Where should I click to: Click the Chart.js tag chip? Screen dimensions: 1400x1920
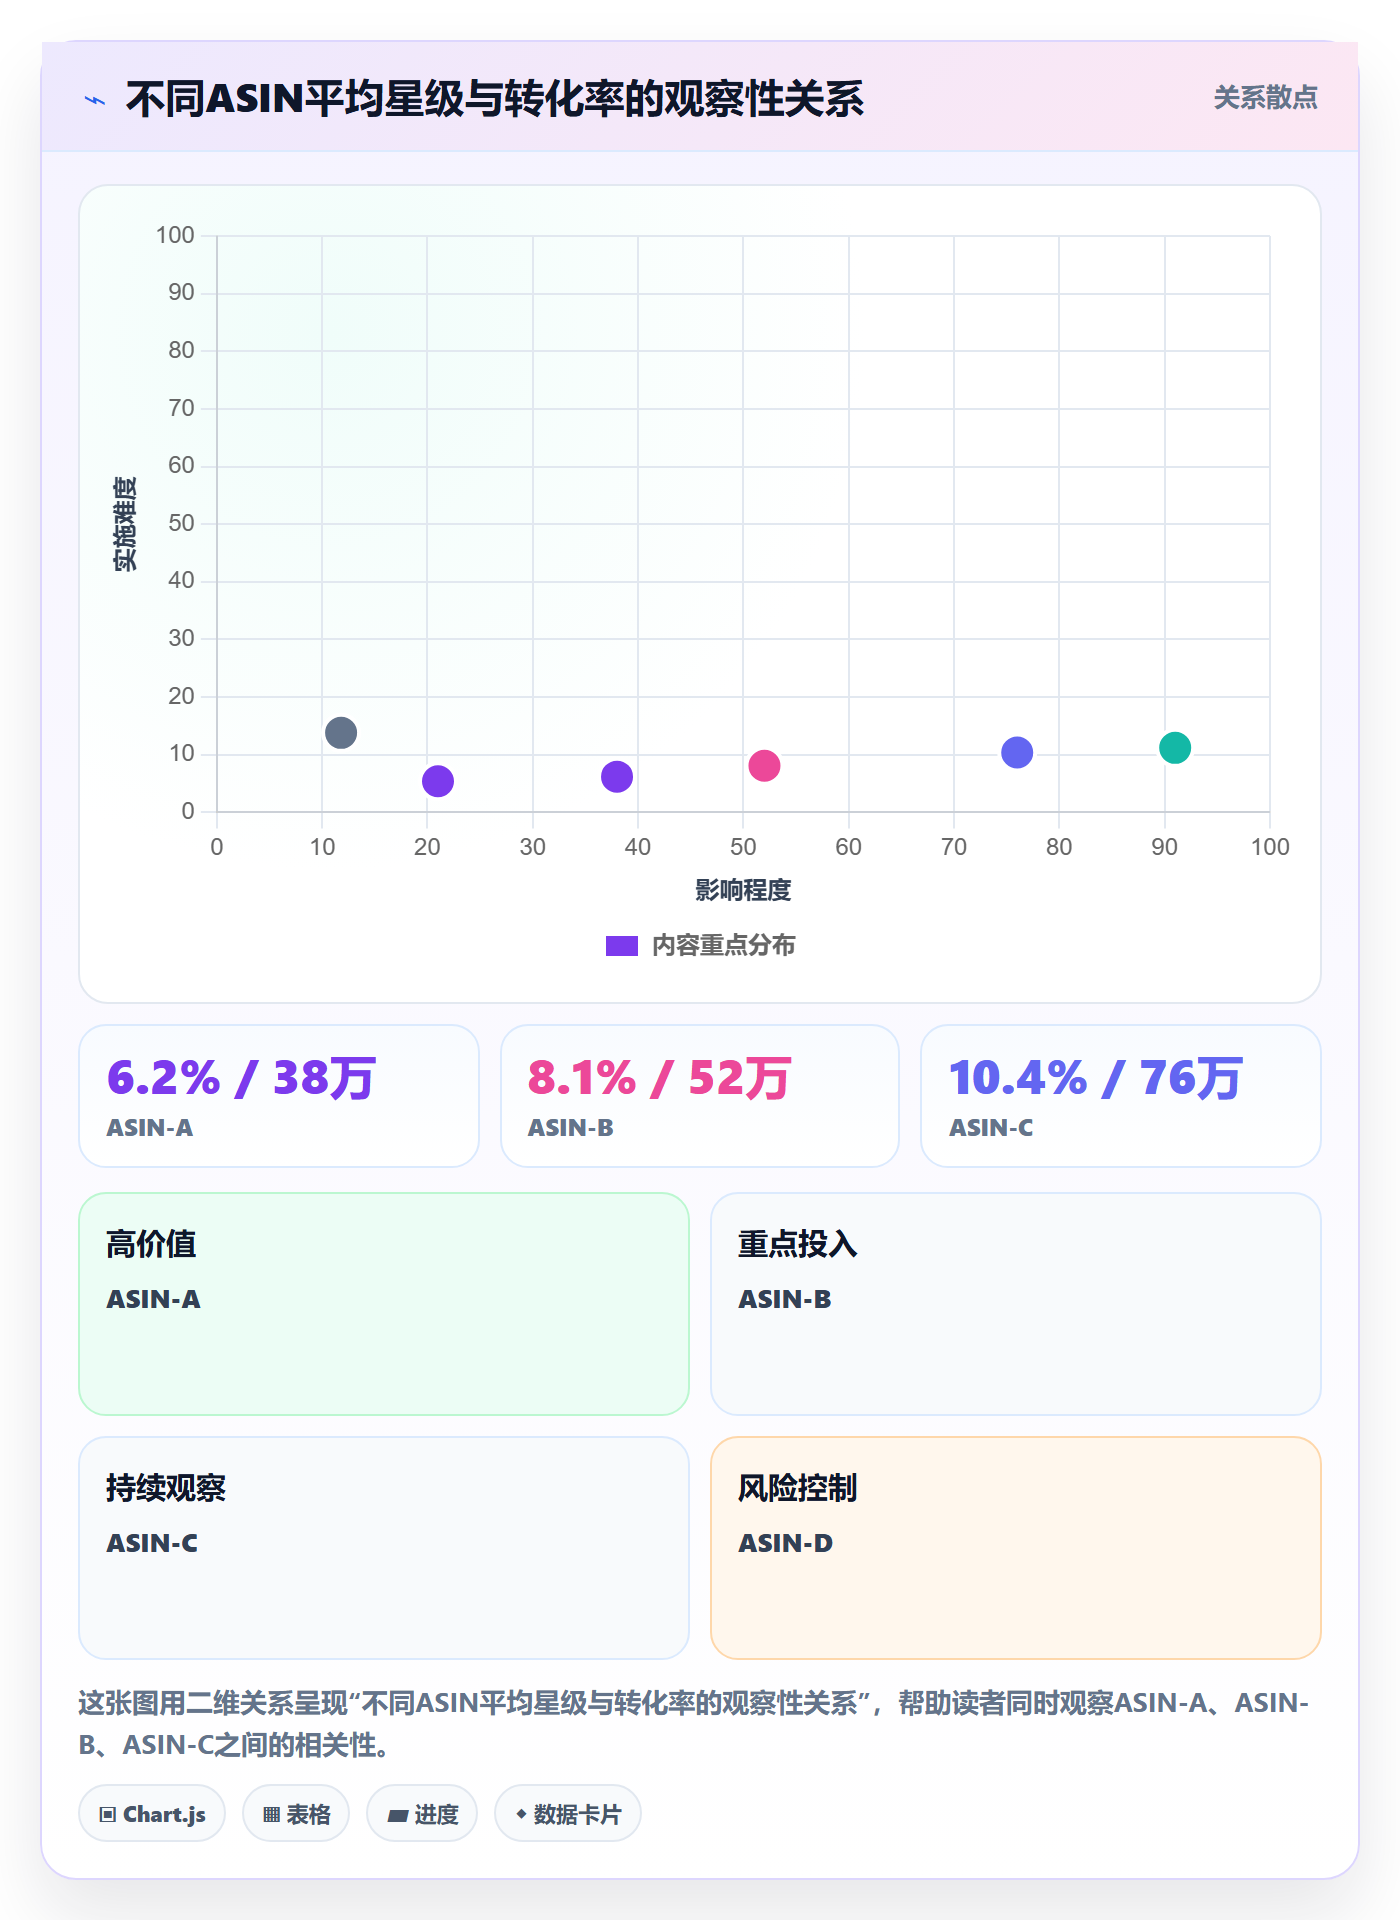152,1813
